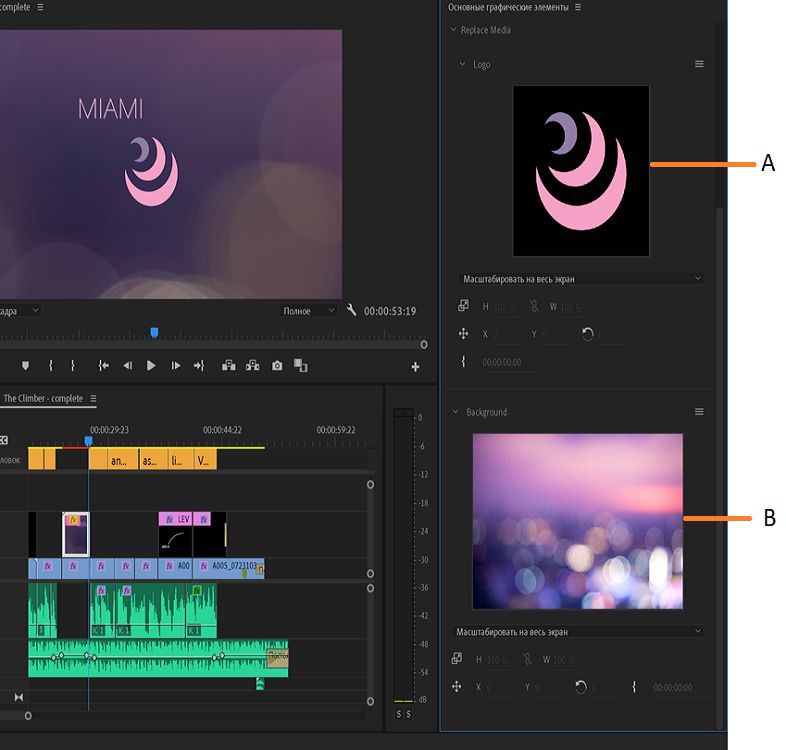The width and height of the screenshot is (786, 750).
Task: Step back one frame
Action: tap(127, 366)
